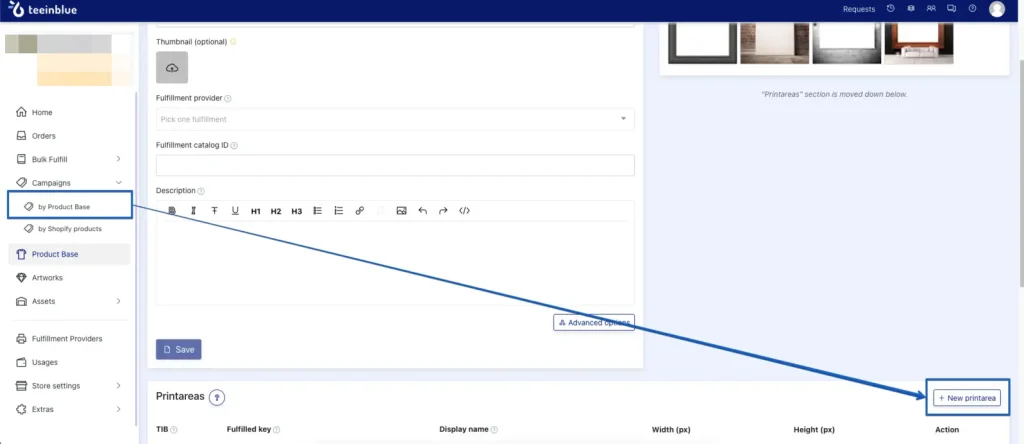Open the chat messages icon in header

(952, 8)
